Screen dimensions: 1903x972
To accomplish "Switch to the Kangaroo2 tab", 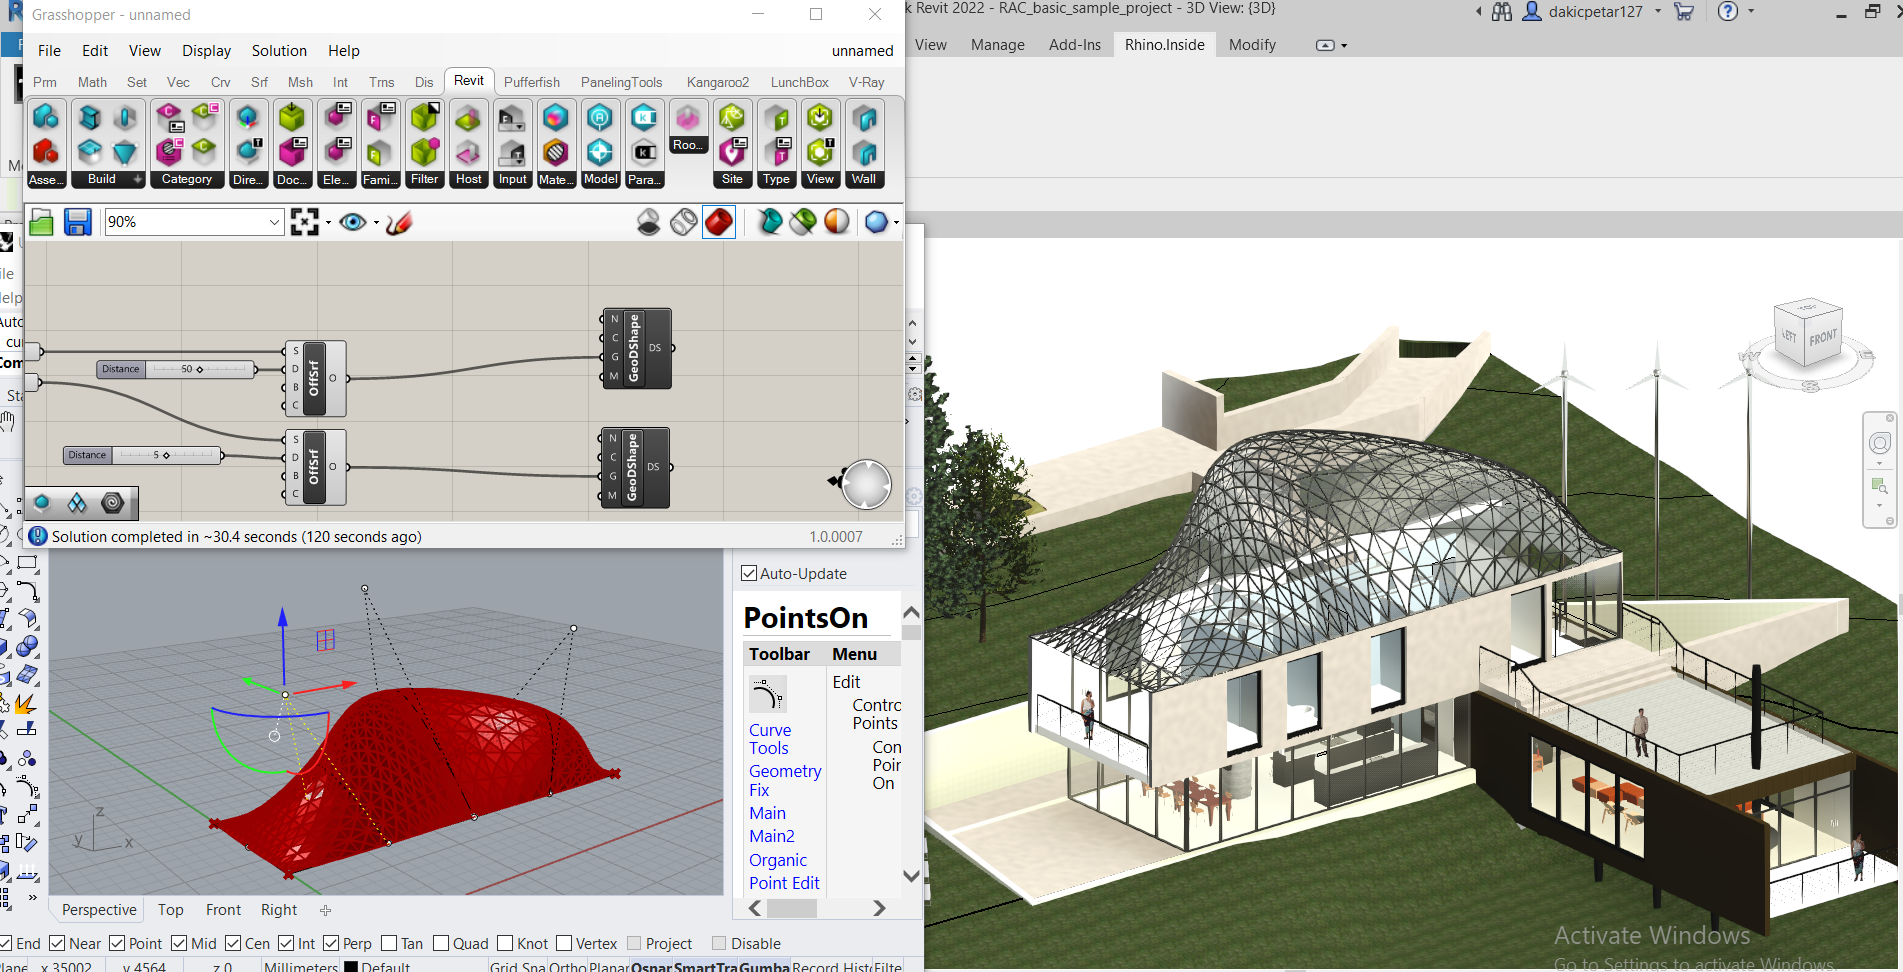I will click(718, 82).
